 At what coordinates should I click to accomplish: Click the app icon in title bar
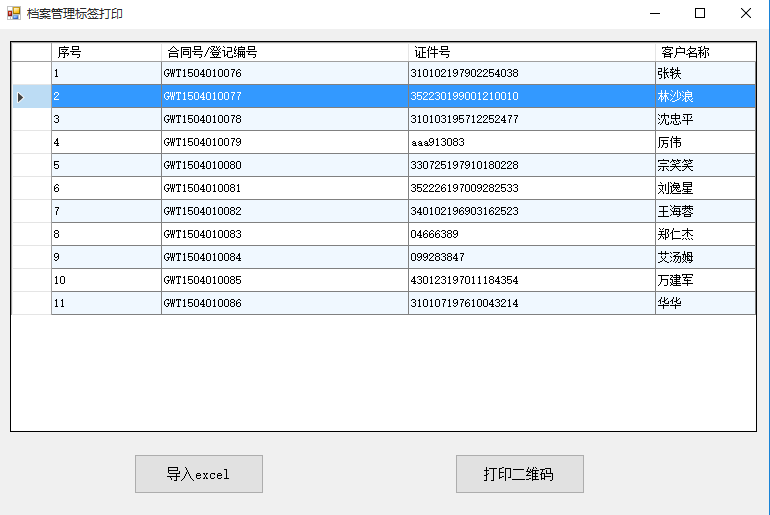pyautogui.click(x=14, y=13)
